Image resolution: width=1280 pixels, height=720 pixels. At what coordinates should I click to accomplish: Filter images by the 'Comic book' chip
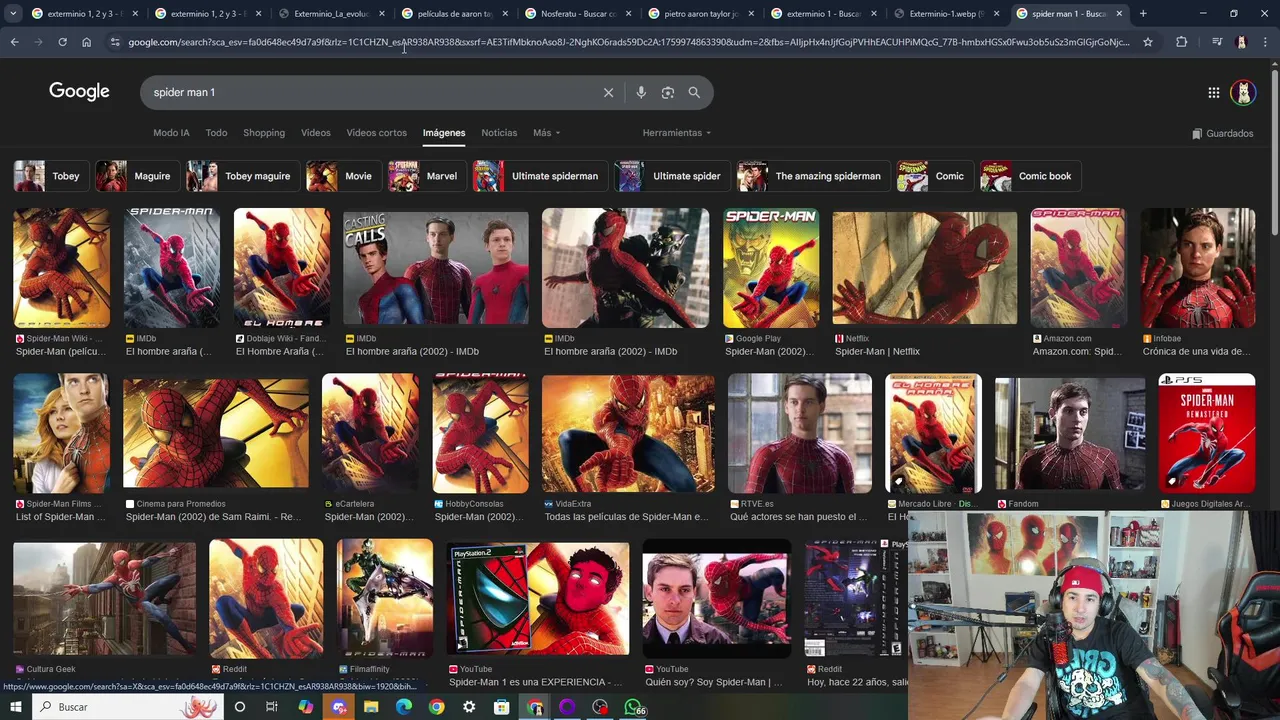pyautogui.click(x=1030, y=176)
